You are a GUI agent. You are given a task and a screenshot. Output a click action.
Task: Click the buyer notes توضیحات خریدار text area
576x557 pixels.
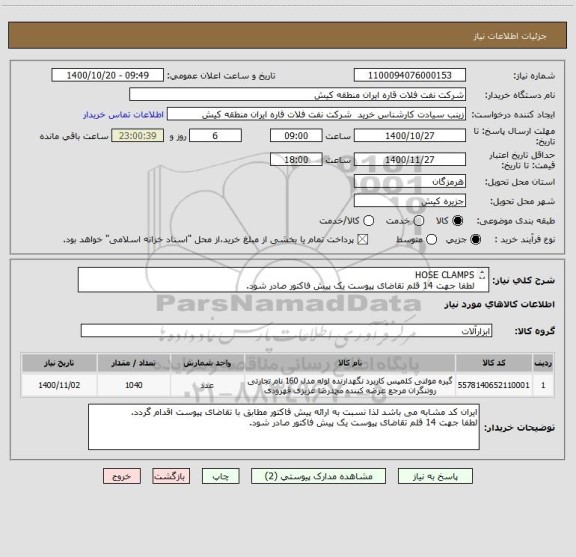(284, 427)
